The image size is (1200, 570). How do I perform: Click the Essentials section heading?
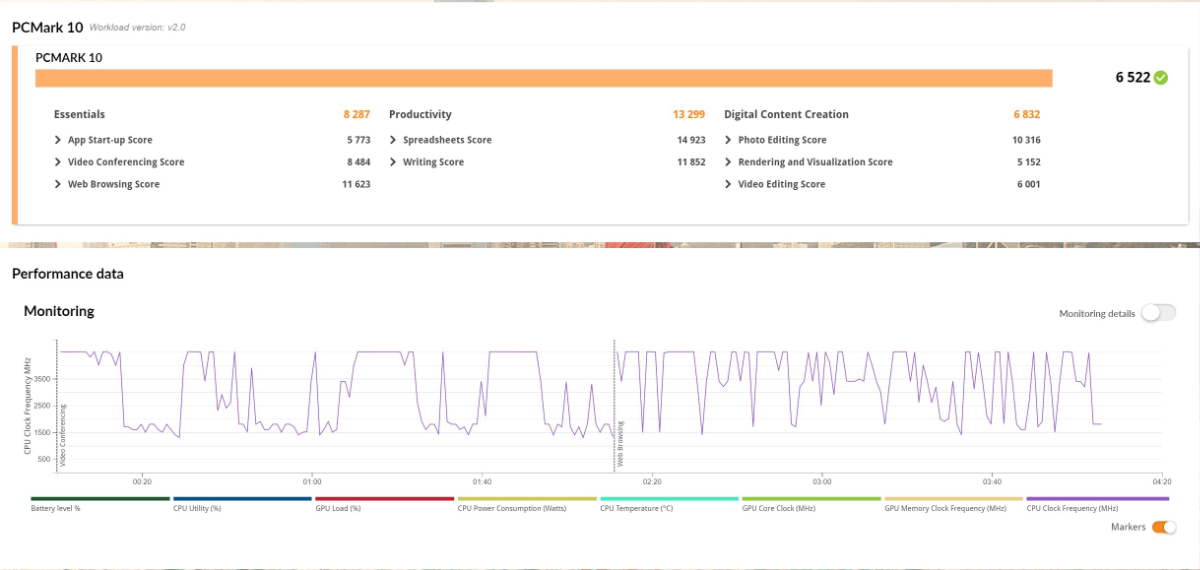(x=79, y=114)
